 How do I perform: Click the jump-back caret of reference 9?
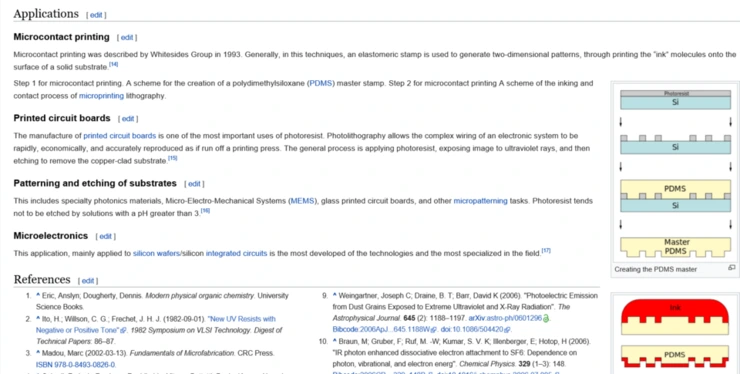[x=335, y=295]
